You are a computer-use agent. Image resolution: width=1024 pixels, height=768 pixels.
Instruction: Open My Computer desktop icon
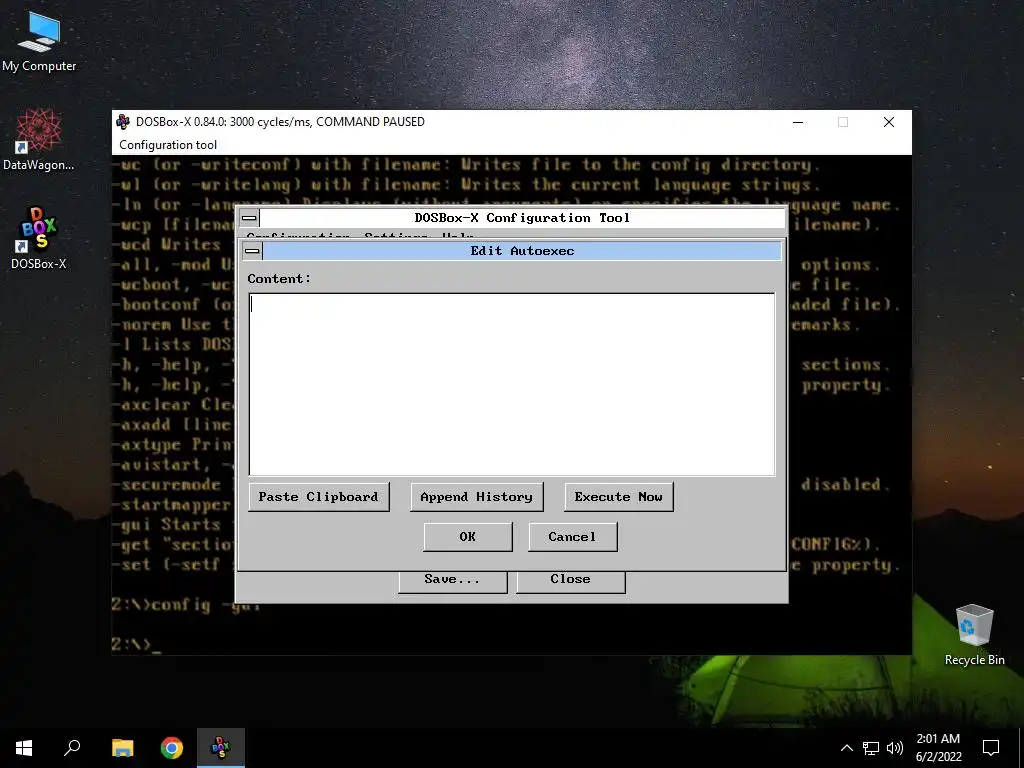(x=39, y=40)
